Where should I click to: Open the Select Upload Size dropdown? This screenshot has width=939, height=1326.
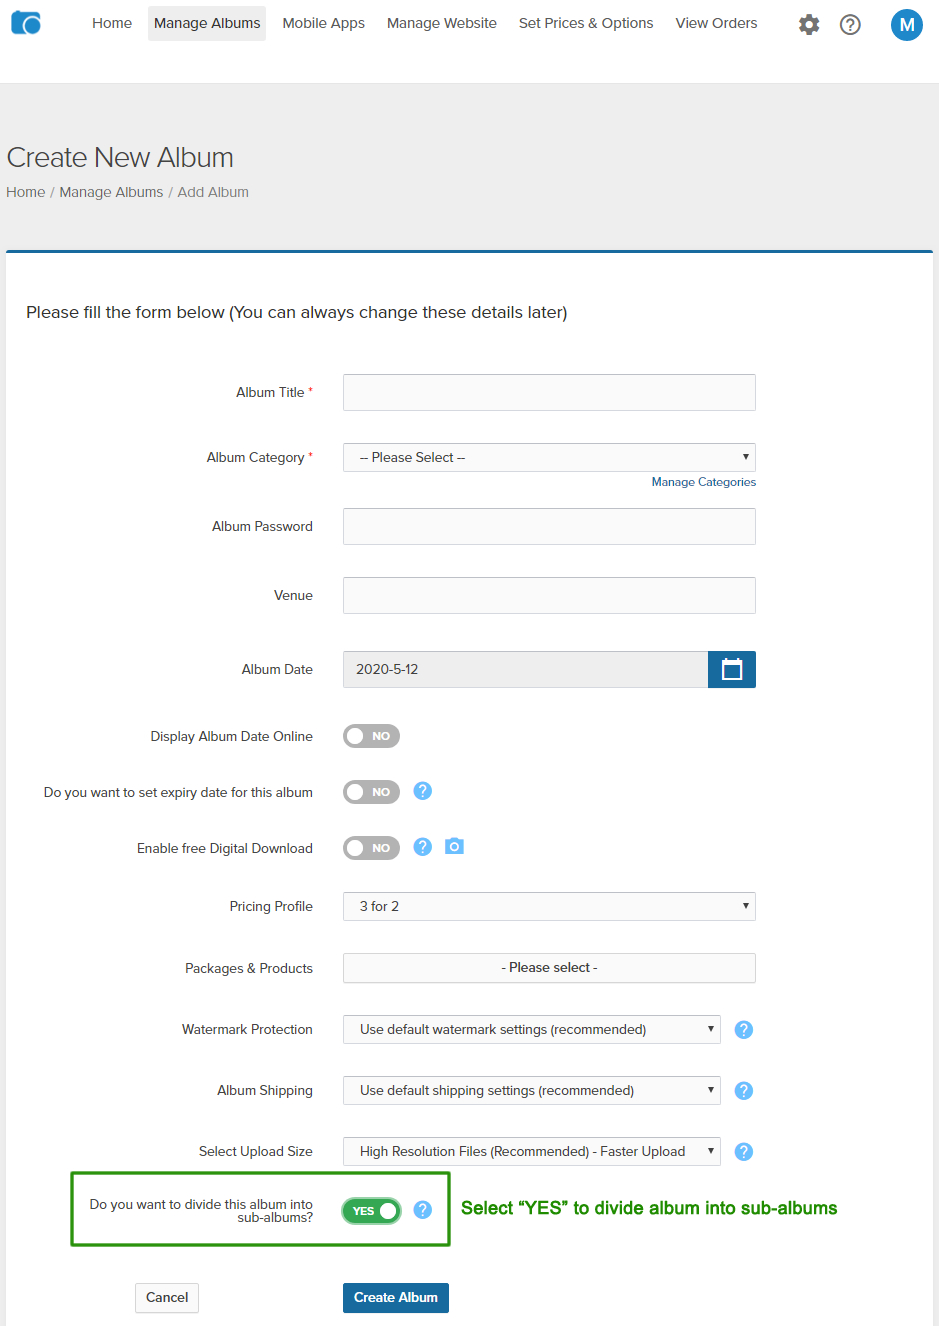pos(531,1151)
